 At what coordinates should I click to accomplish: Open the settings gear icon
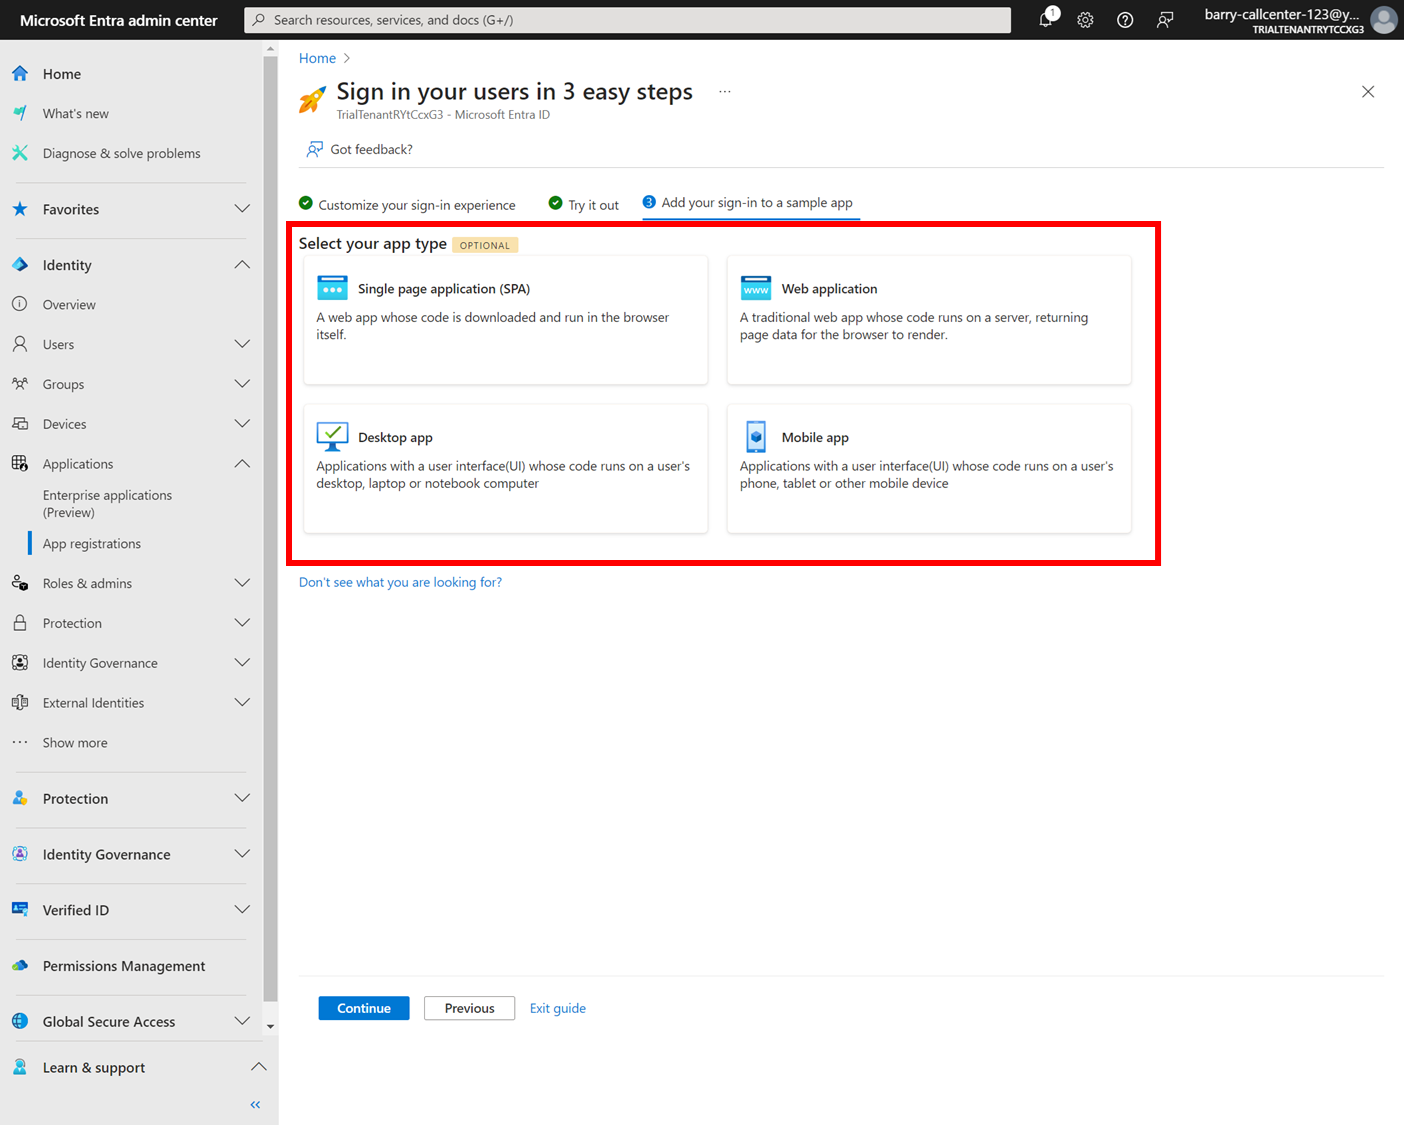[1085, 20]
